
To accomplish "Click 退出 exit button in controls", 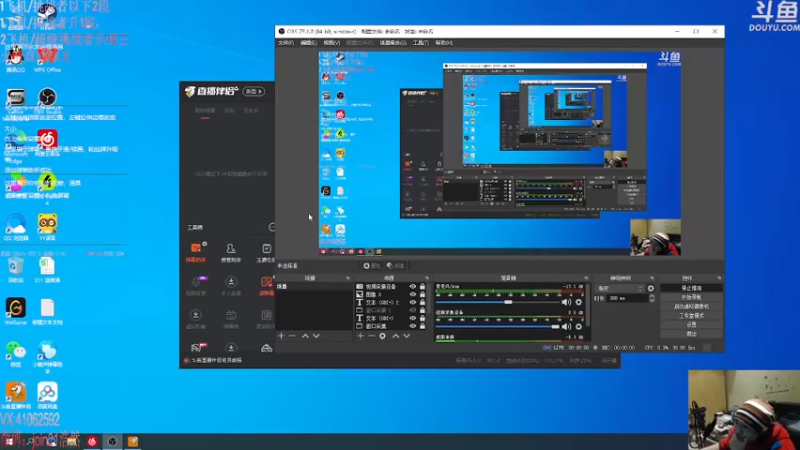I will (x=691, y=334).
